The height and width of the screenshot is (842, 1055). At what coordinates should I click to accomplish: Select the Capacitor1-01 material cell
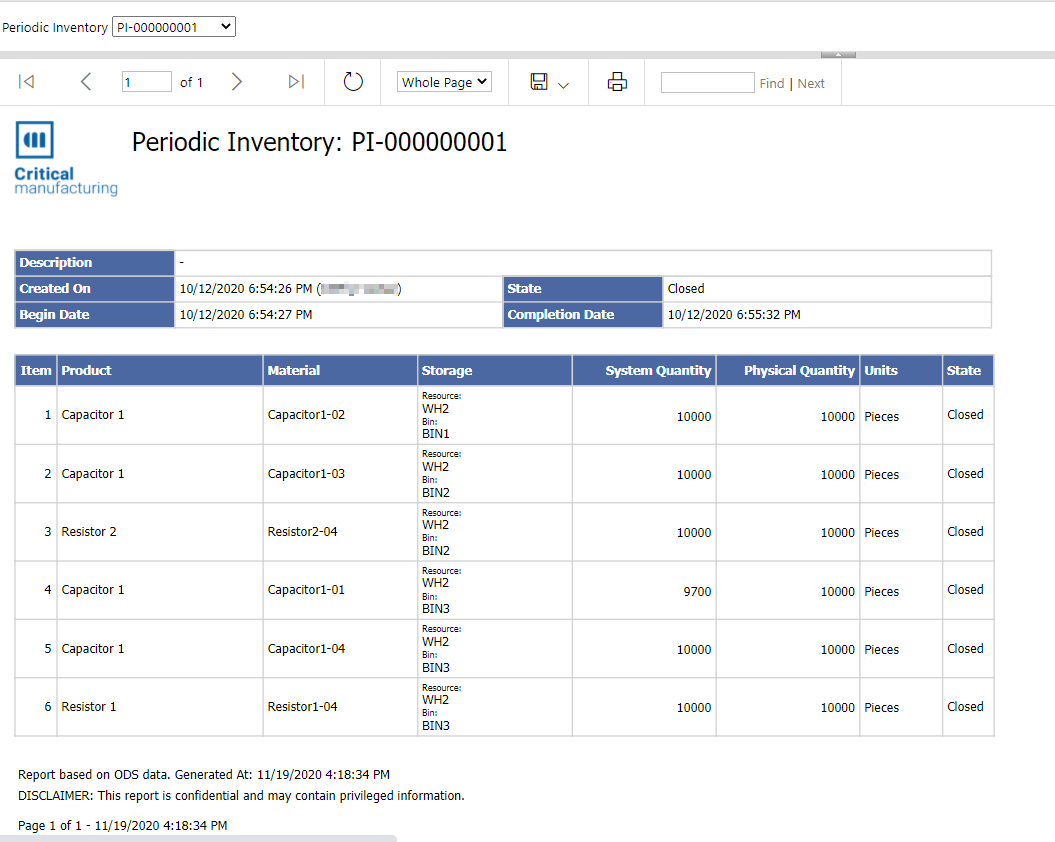pos(306,590)
